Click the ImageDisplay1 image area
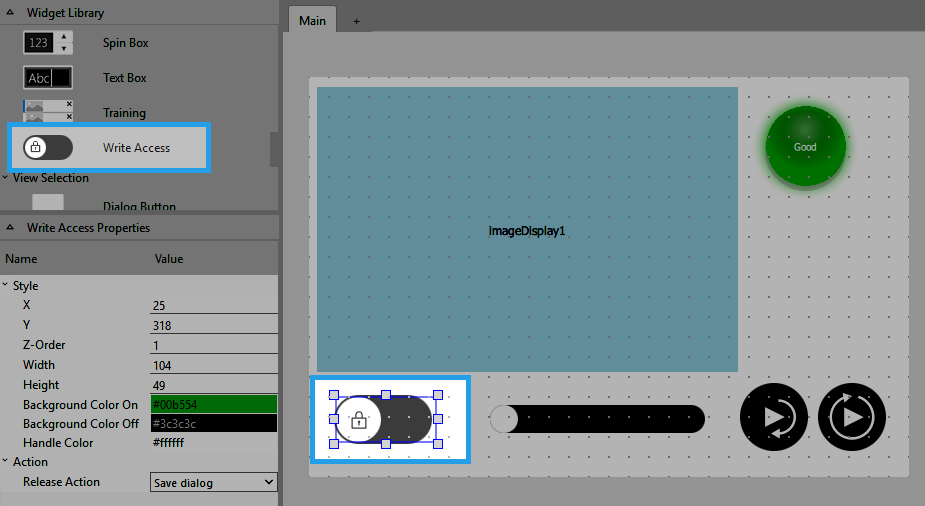925x506 pixels. coord(527,230)
